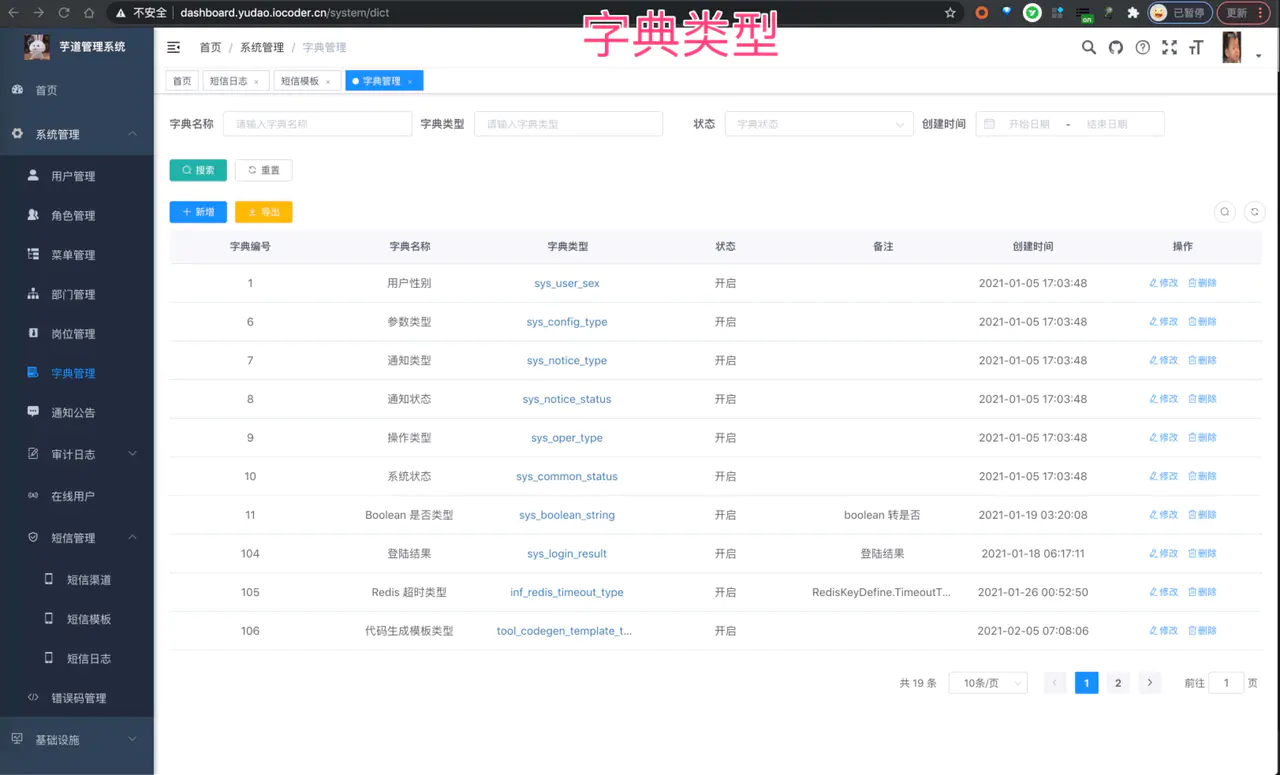Open the inf_redis_timeout_type link

tap(567, 592)
